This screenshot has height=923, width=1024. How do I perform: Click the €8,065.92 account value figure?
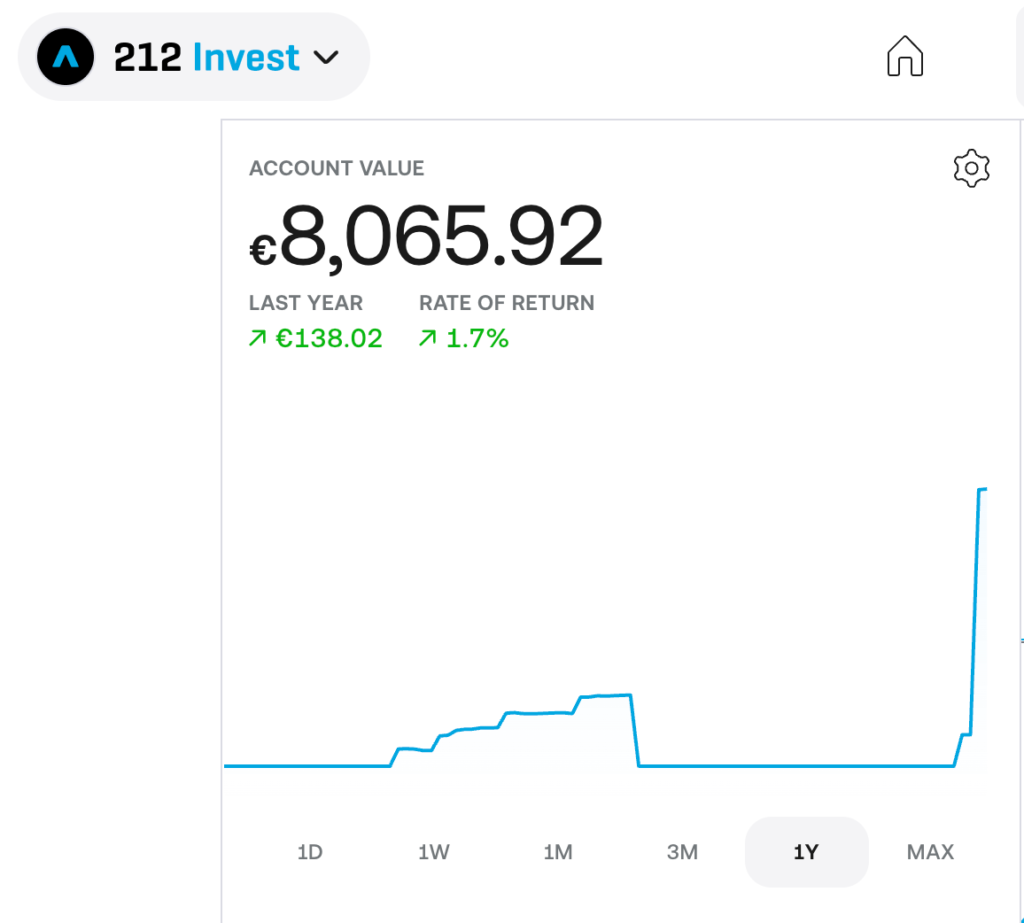[427, 238]
